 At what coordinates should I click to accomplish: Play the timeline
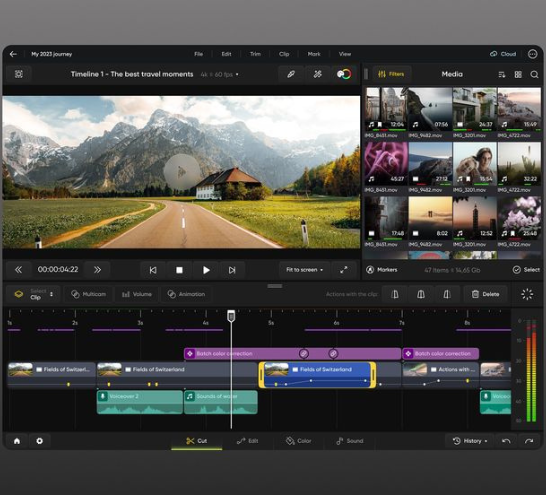[206, 270]
